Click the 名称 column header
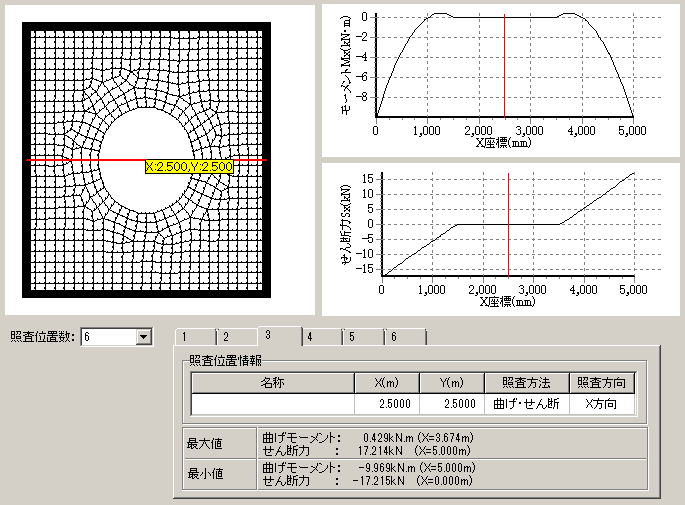 pyautogui.click(x=273, y=383)
